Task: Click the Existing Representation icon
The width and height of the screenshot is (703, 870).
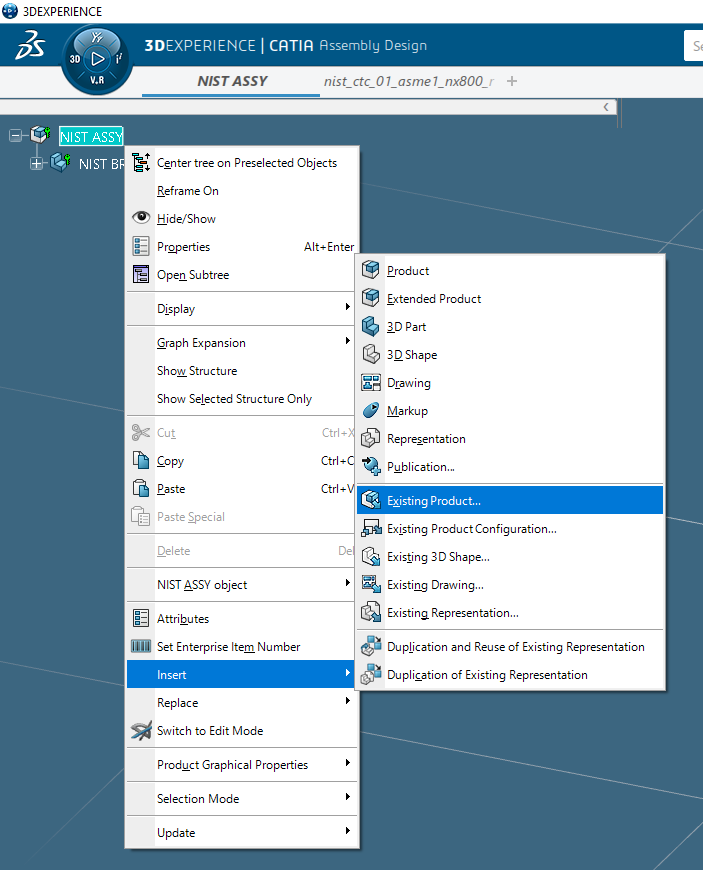Action: (x=371, y=613)
